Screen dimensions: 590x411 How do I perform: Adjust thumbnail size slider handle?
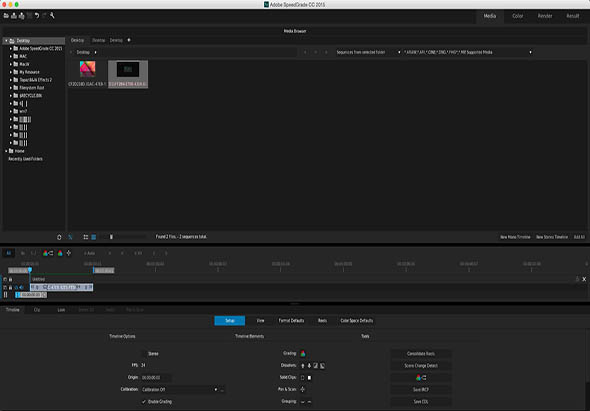coord(111,237)
